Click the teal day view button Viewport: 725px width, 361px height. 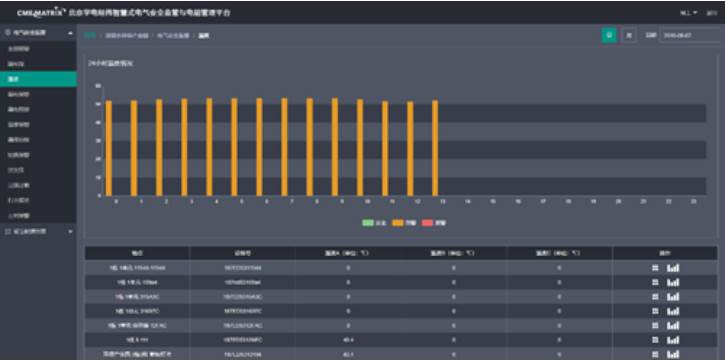tap(609, 35)
